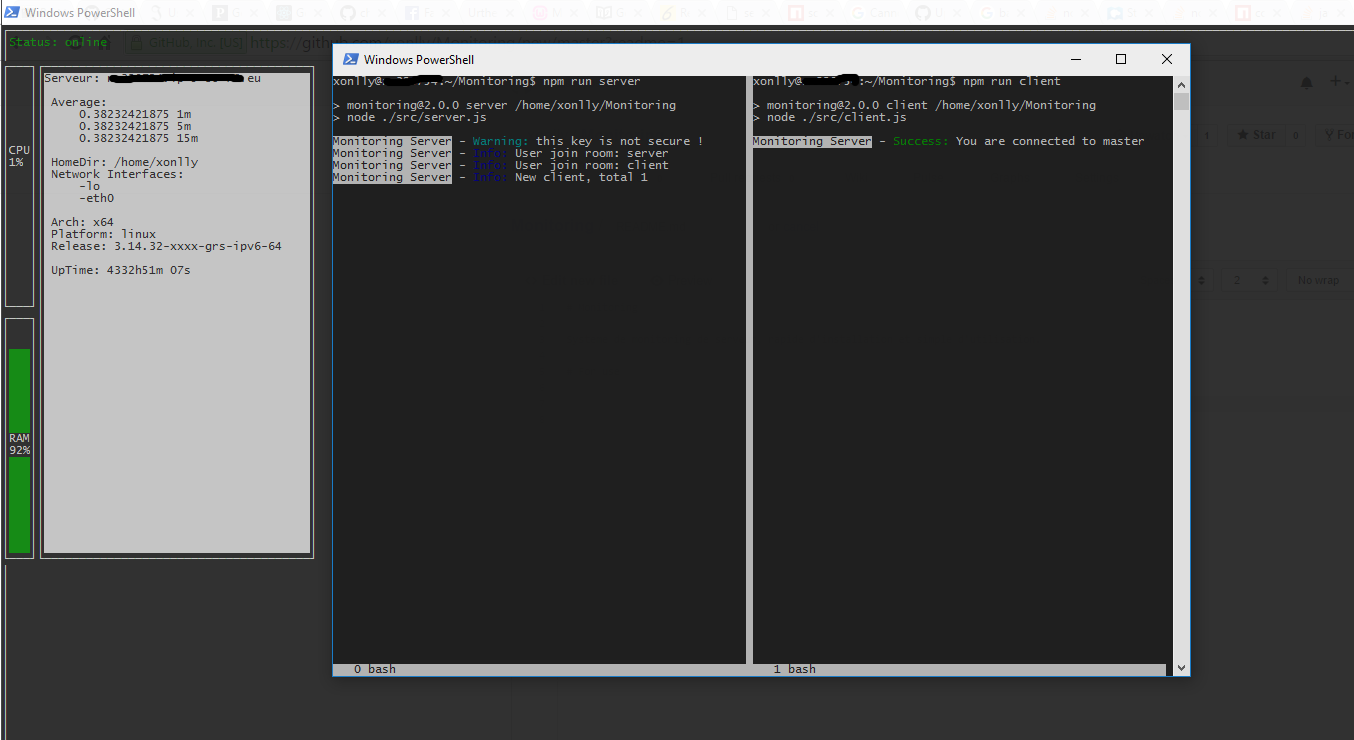Select the '0 bash' tmux window label

coord(375,669)
